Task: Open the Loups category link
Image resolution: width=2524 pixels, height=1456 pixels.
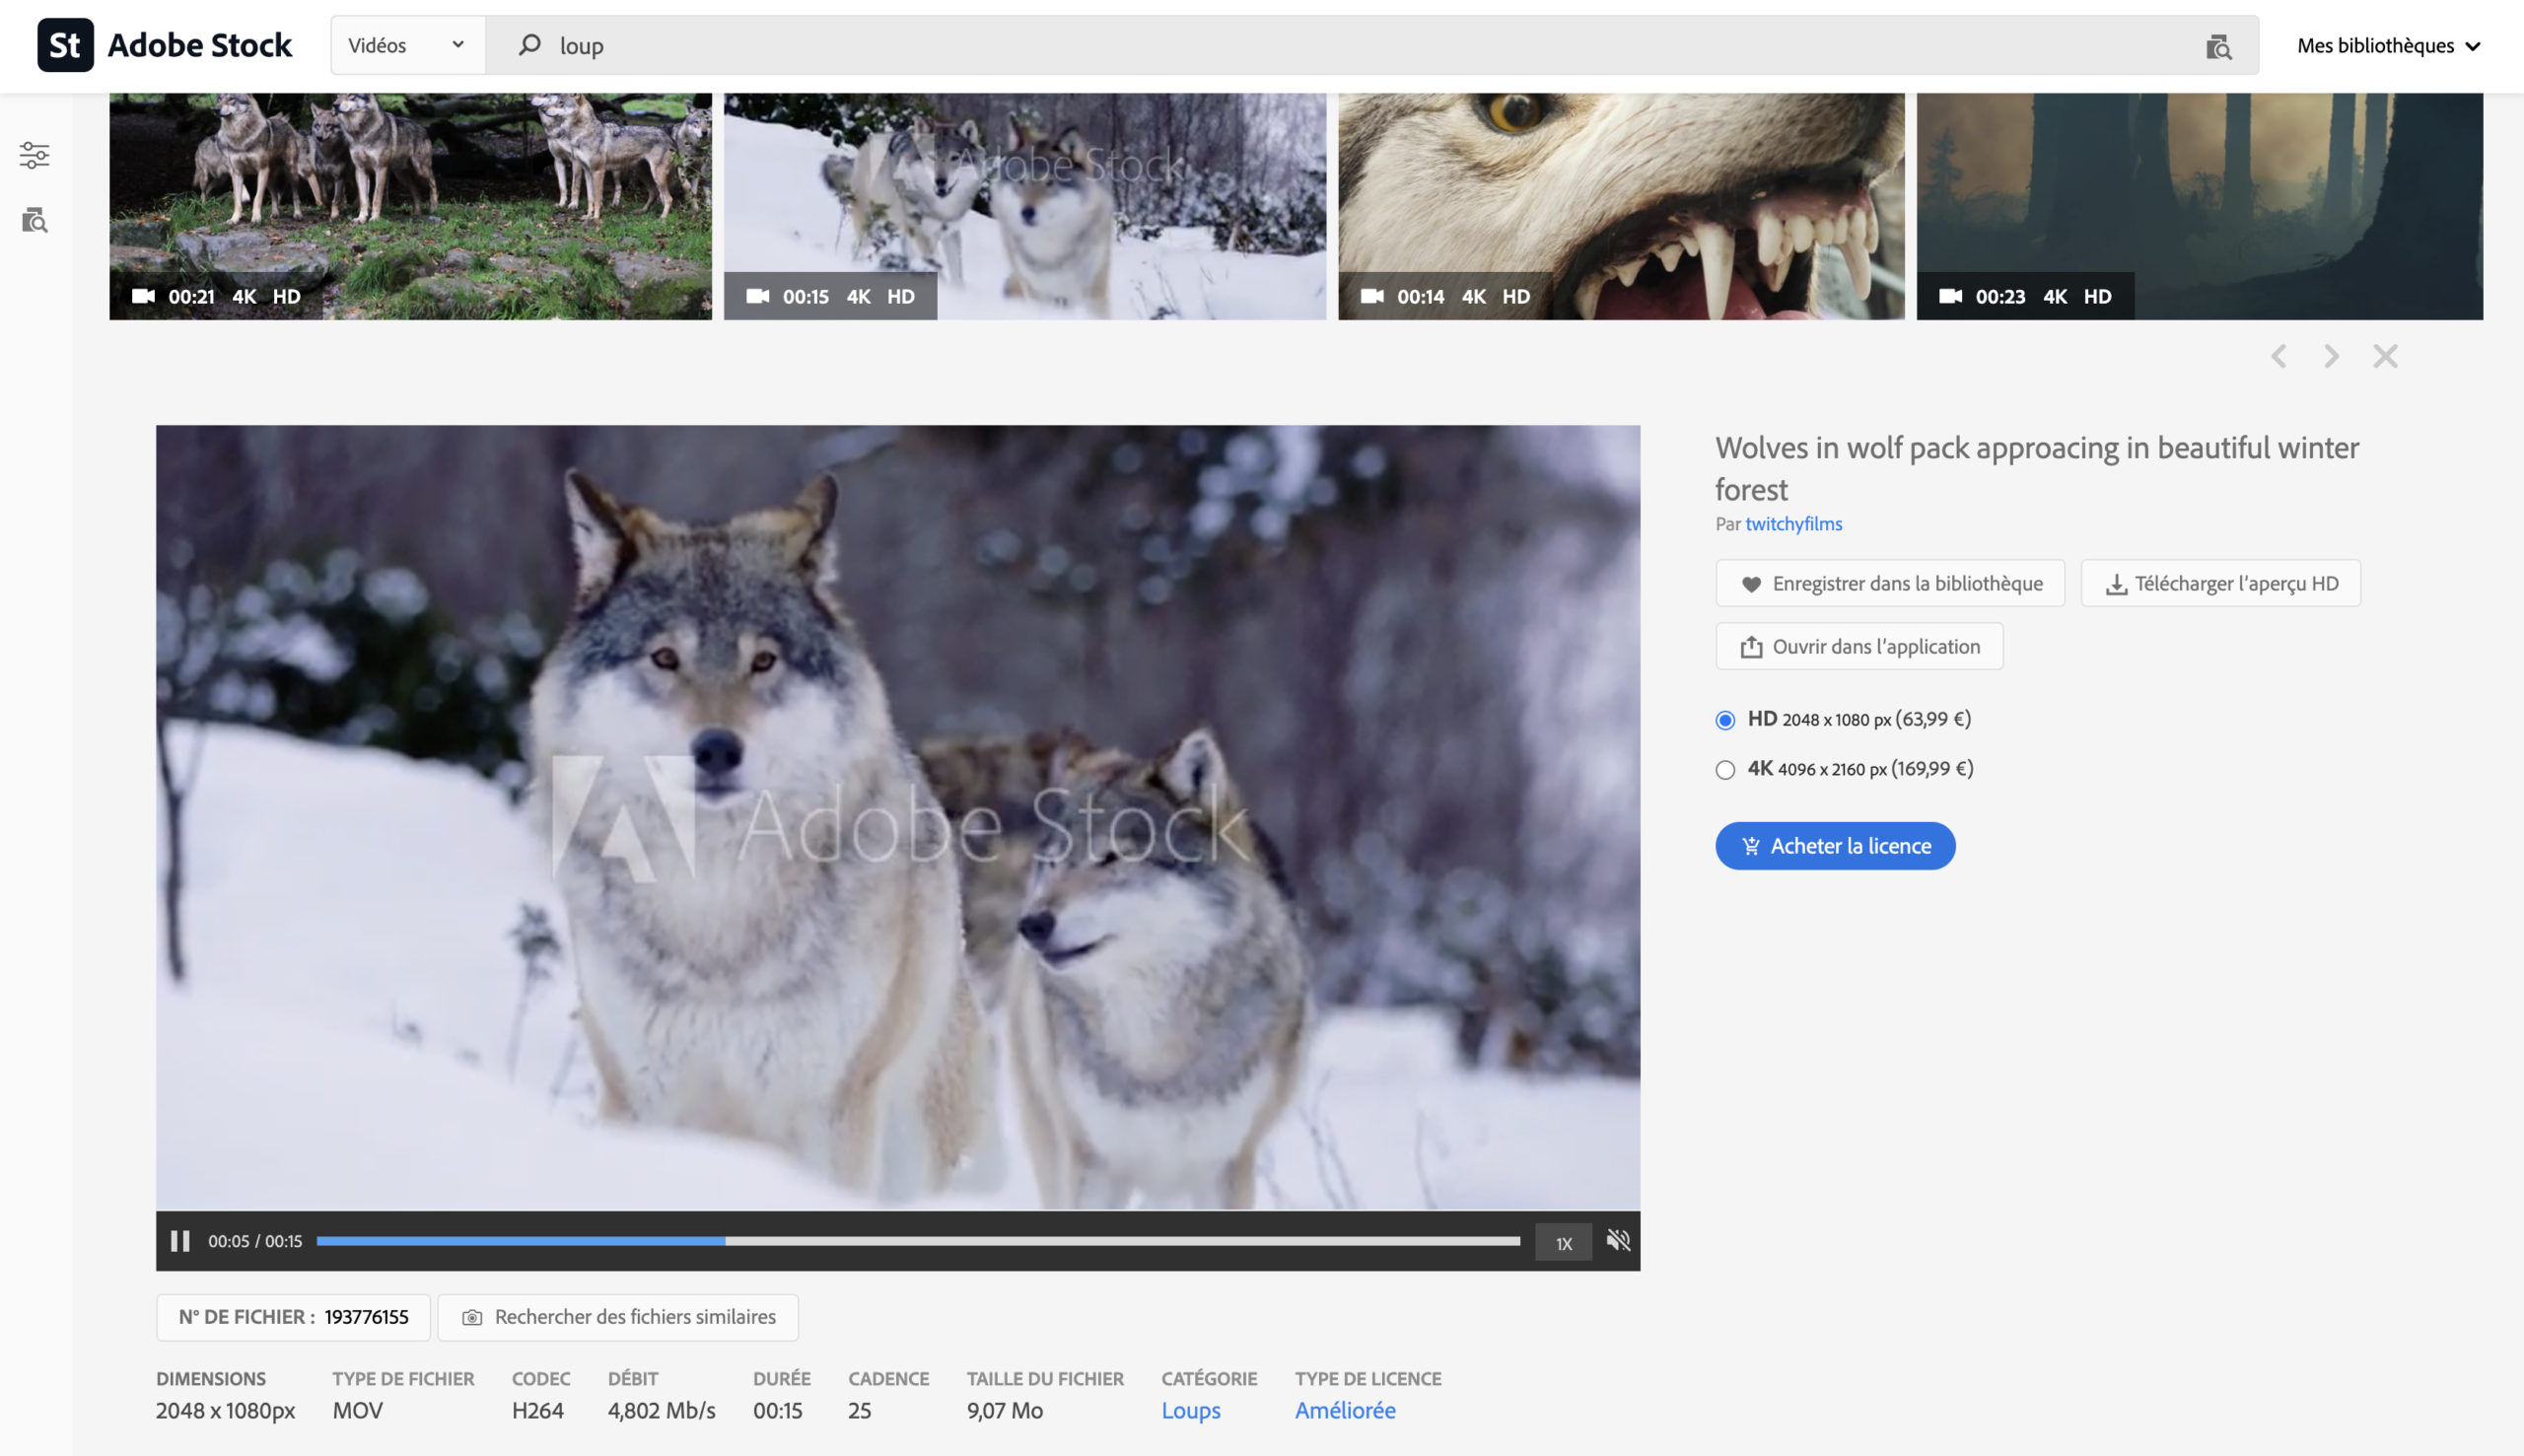Action: (1190, 1410)
